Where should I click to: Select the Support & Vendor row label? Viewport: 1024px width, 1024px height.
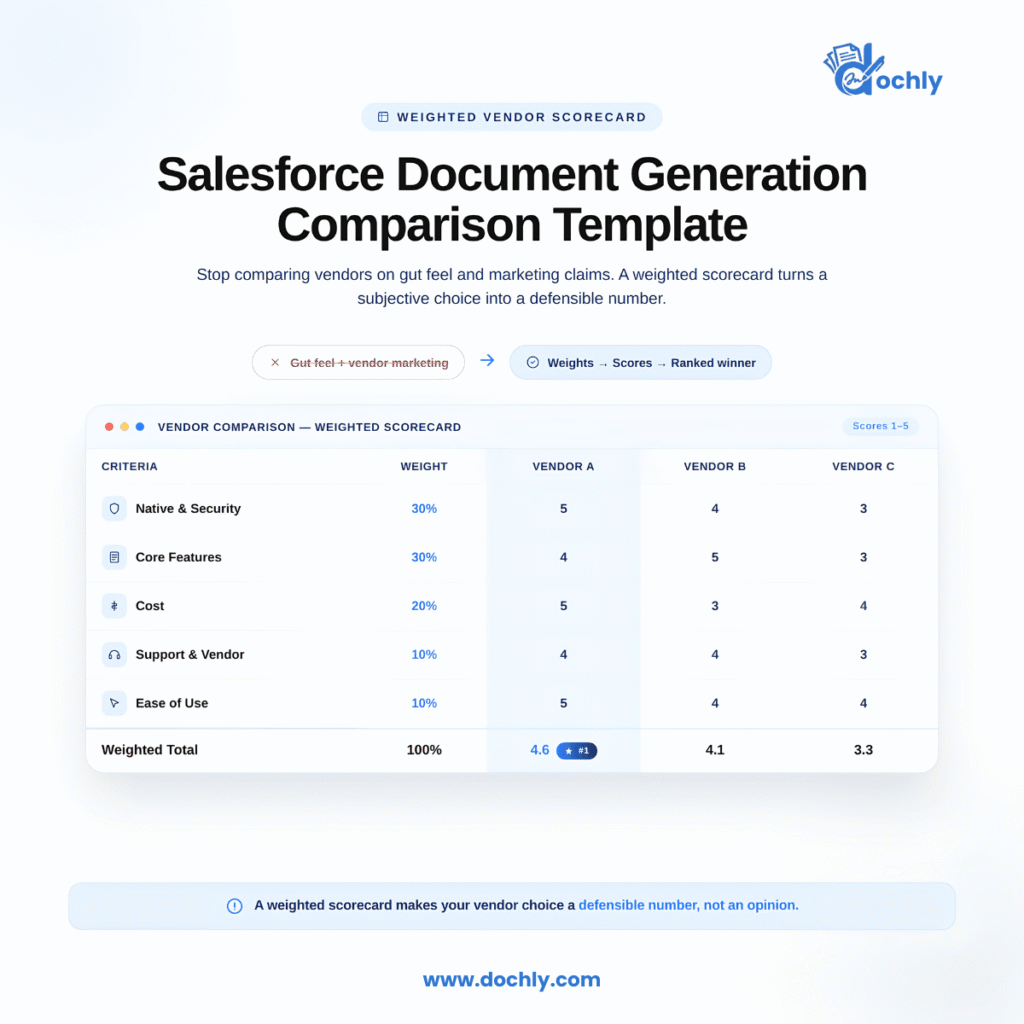click(x=190, y=654)
